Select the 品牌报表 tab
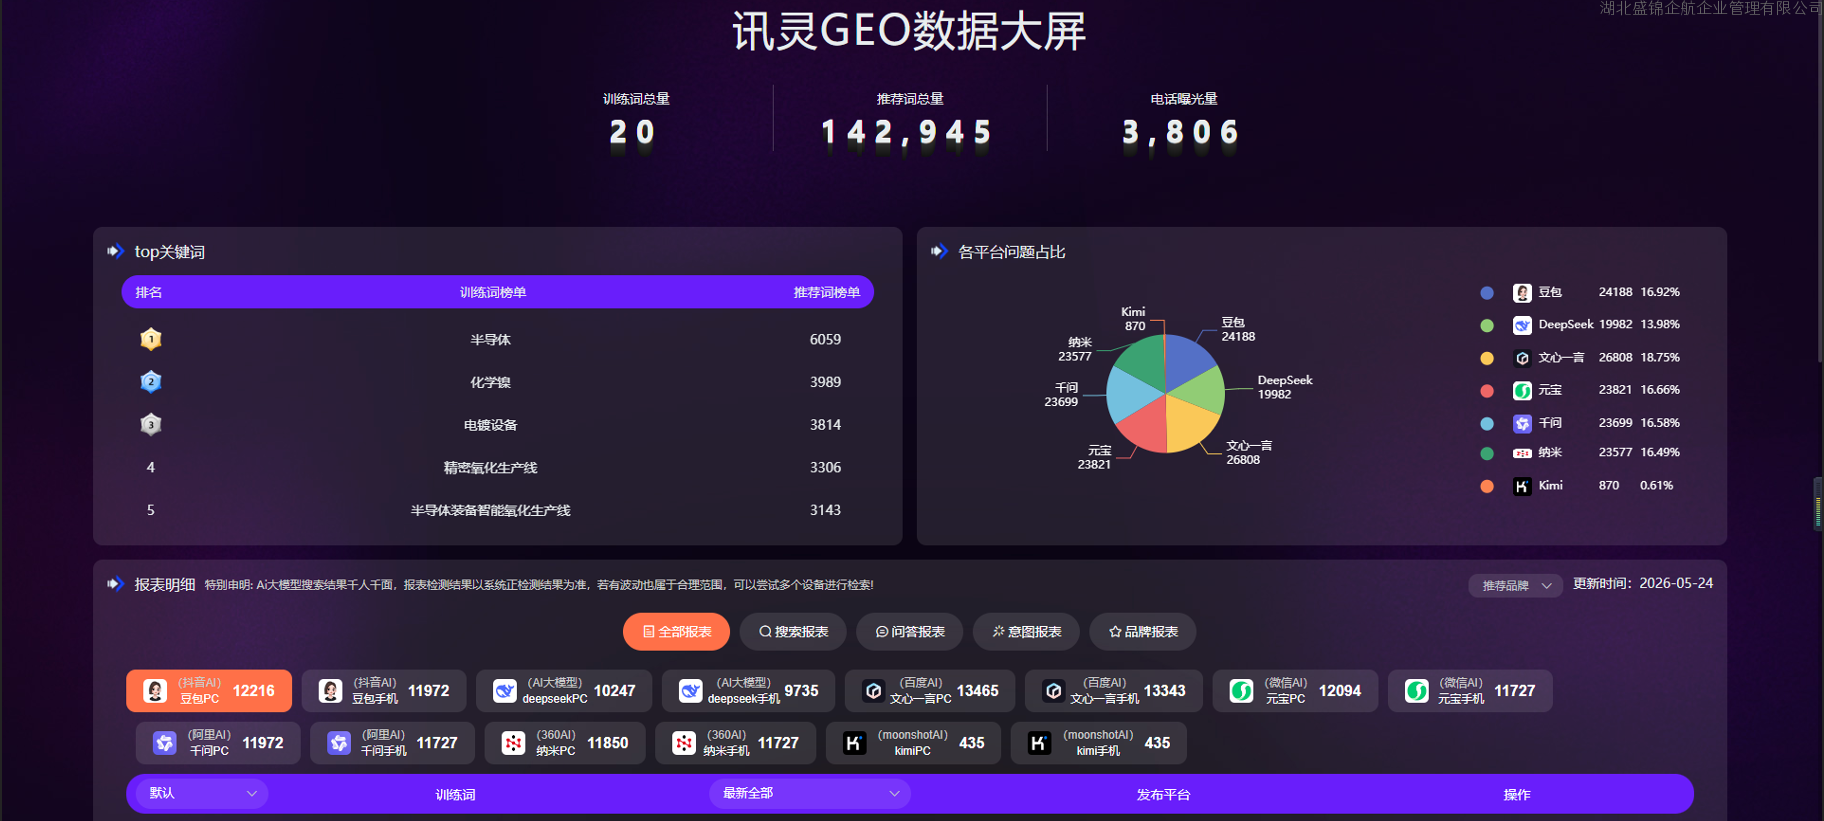Screen dimensions: 1824x821 coord(1143,632)
